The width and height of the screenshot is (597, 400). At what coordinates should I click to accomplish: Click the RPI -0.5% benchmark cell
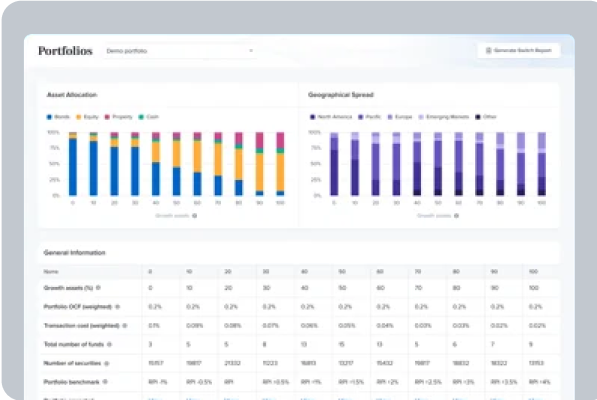coord(199,382)
